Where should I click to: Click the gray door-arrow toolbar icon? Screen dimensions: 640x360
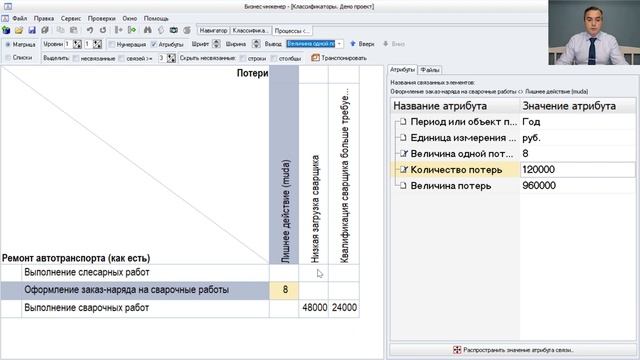(118, 30)
